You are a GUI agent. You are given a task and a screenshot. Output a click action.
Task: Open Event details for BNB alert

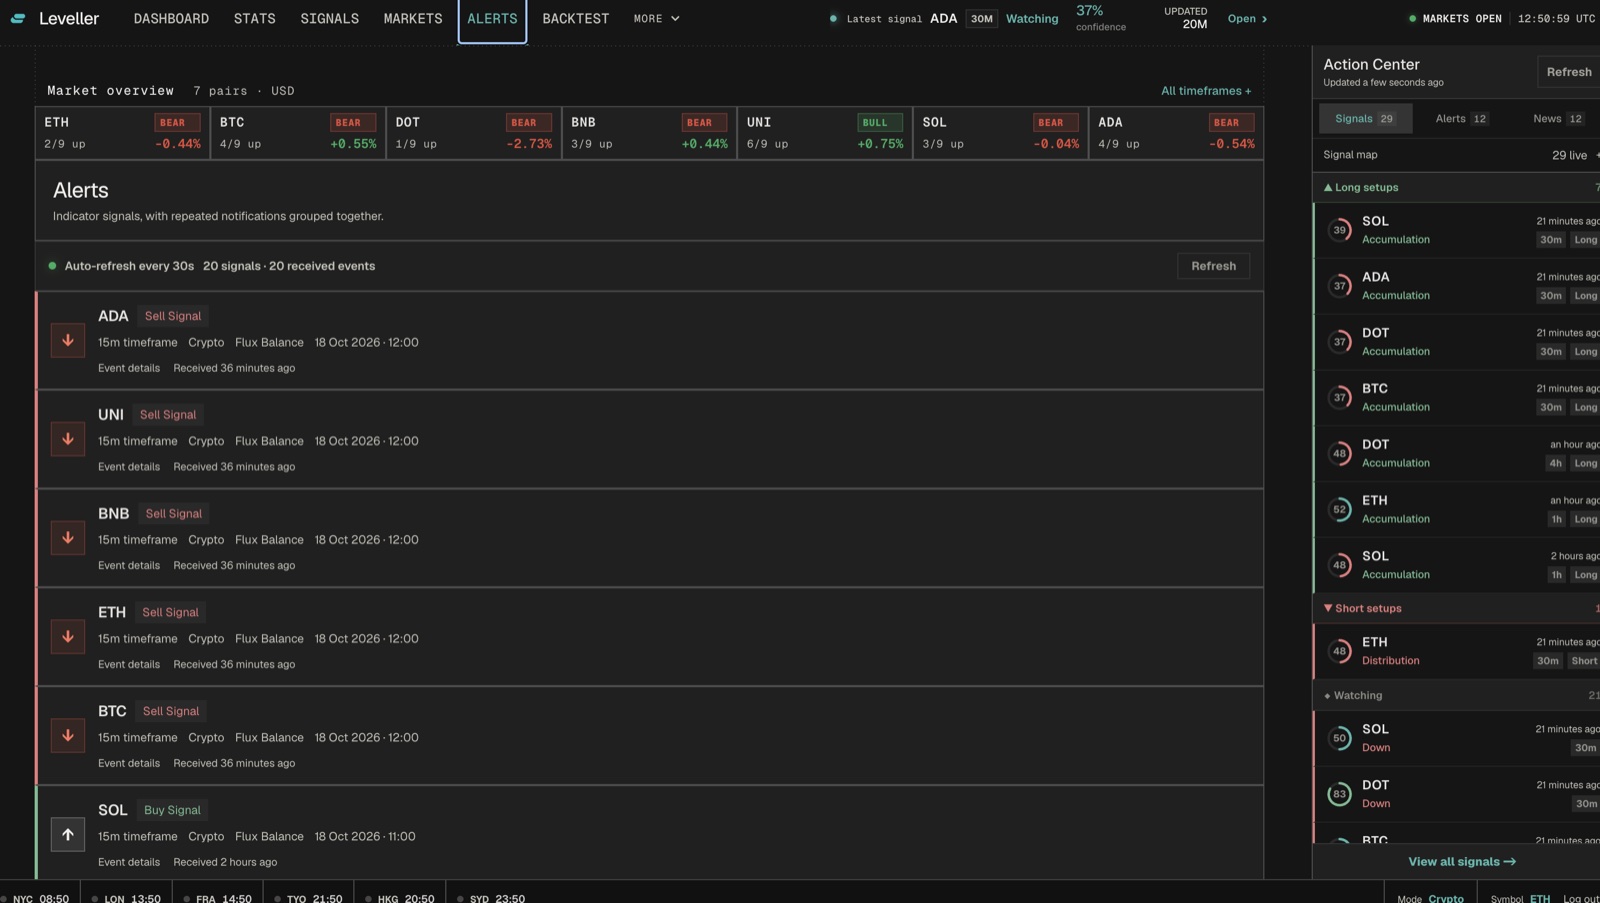129,566
